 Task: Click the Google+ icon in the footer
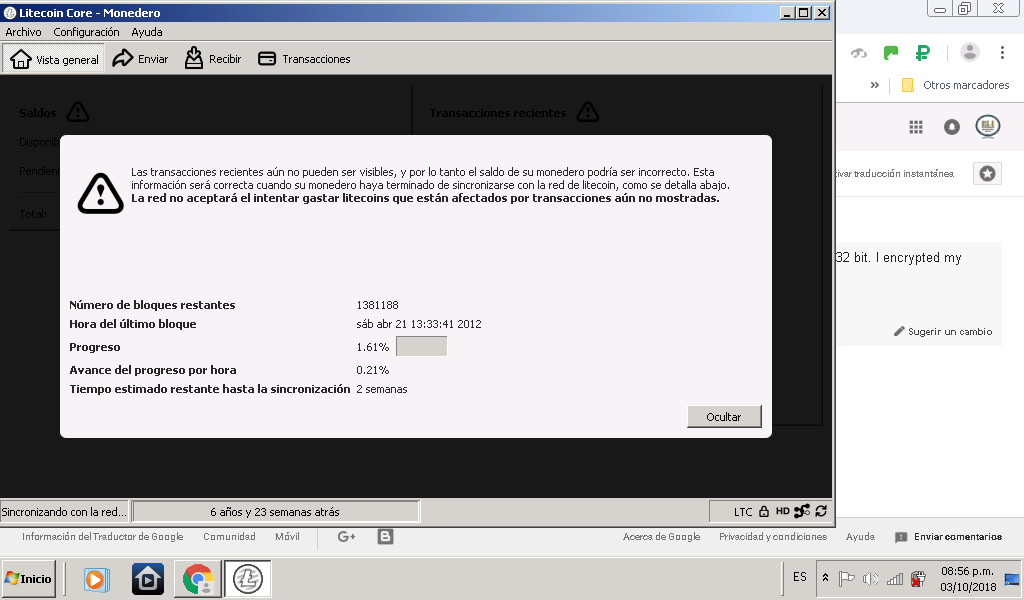point(346,537)
